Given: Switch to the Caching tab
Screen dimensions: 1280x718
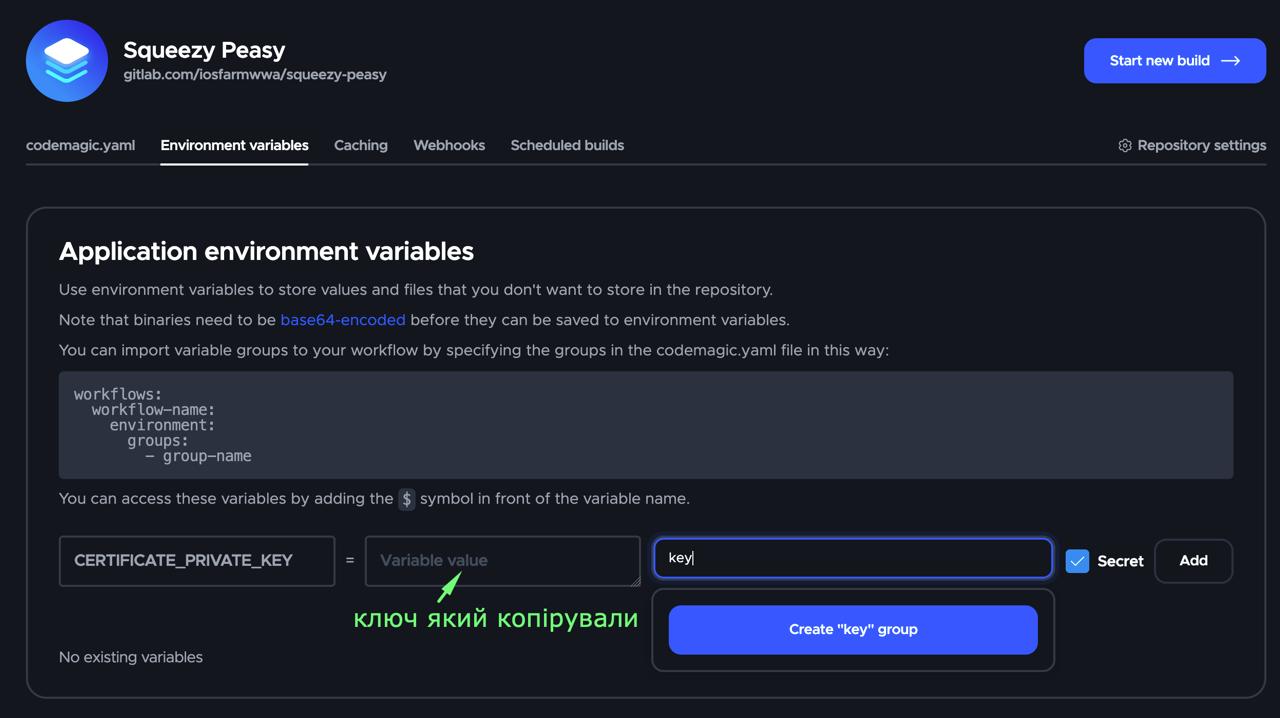Looking at the screenshot, I should pyautogui.click(x=361, y=145).
